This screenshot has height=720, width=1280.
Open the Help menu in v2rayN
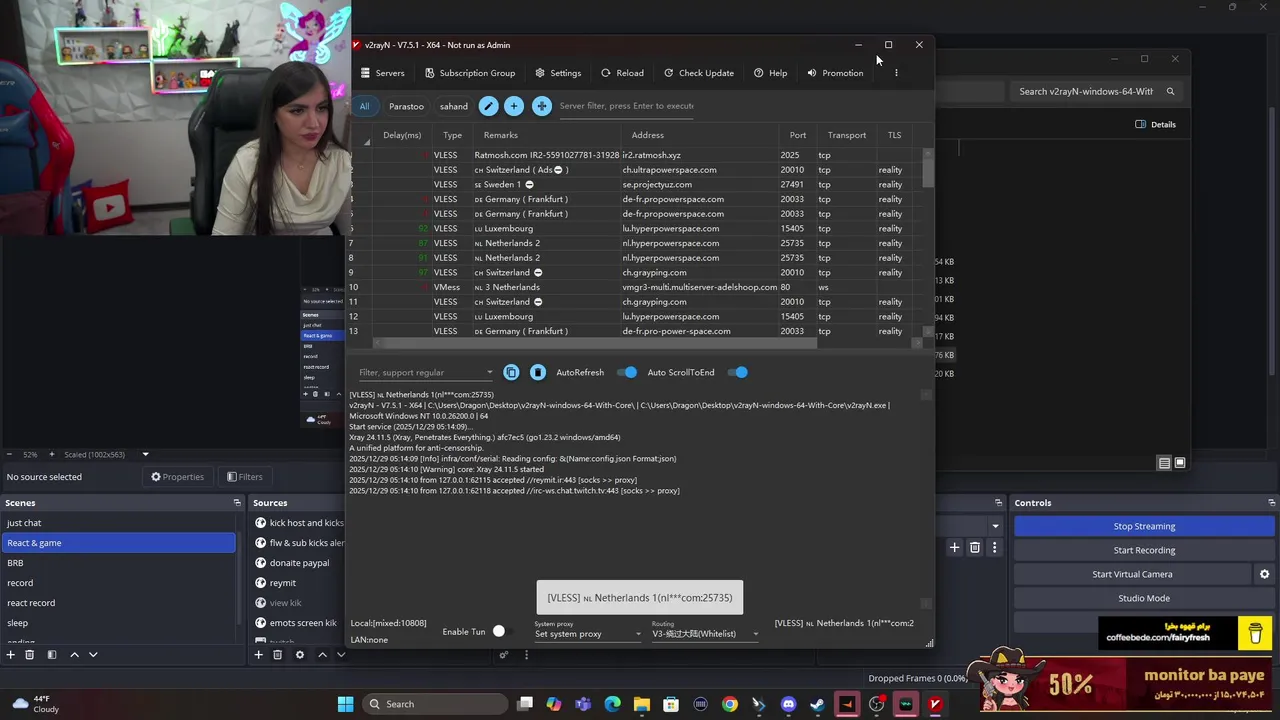pyautogui.click(x=770, y=73)
